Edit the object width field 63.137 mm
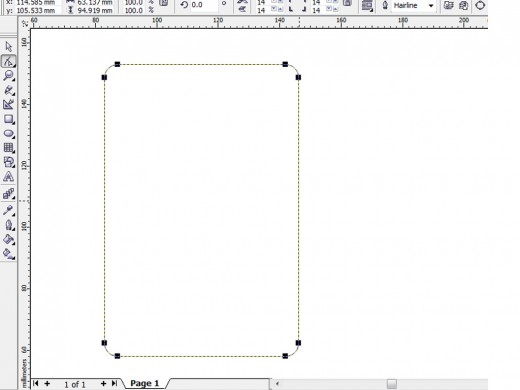Screen dimensions: 520x390 [x=95, y=3]
